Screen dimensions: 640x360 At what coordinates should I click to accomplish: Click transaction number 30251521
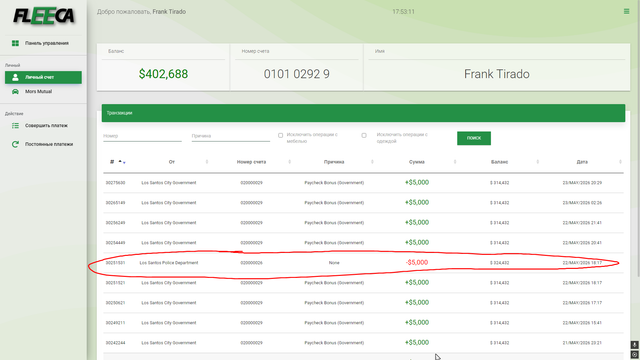[116, 283]
